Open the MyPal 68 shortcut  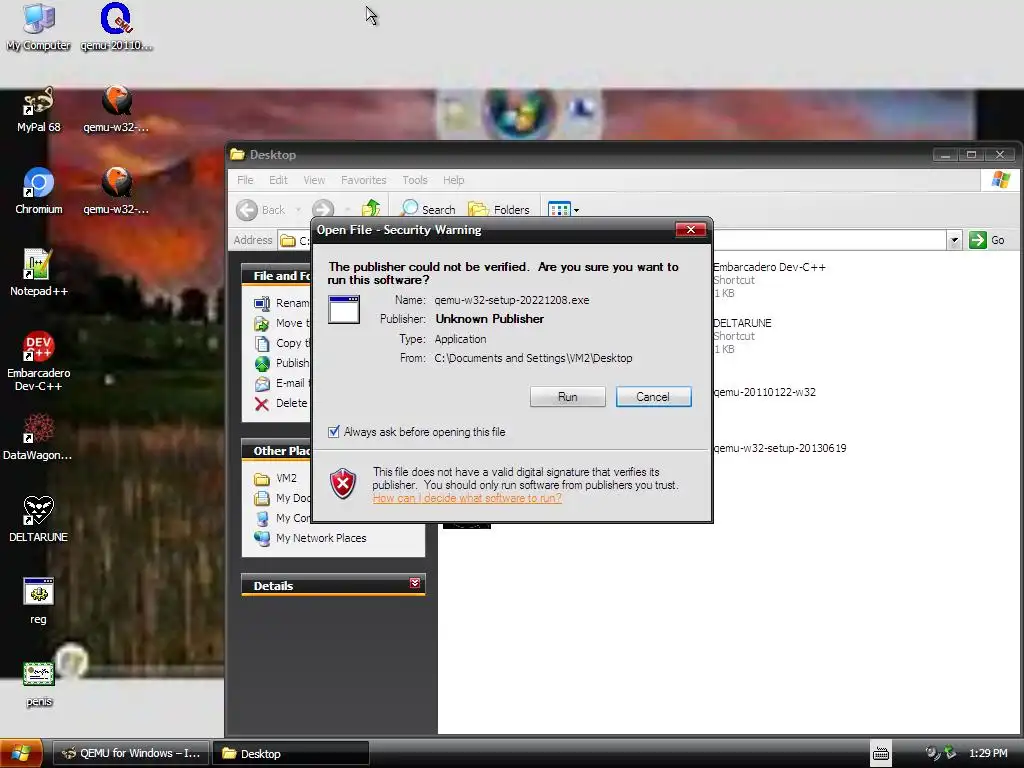[x=39, y=109]
